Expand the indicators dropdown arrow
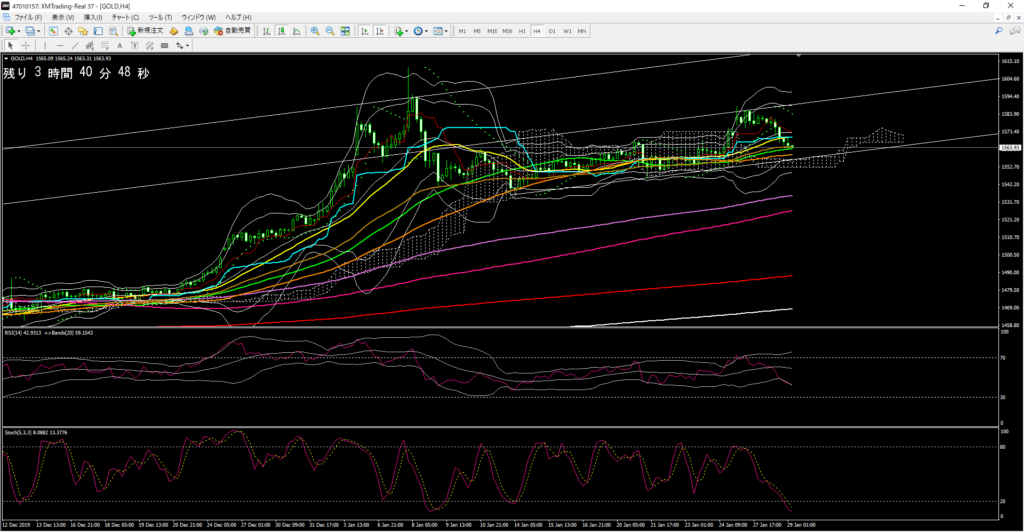The width and height of the screenshot is (1024, 532). [x=406, y=31]
